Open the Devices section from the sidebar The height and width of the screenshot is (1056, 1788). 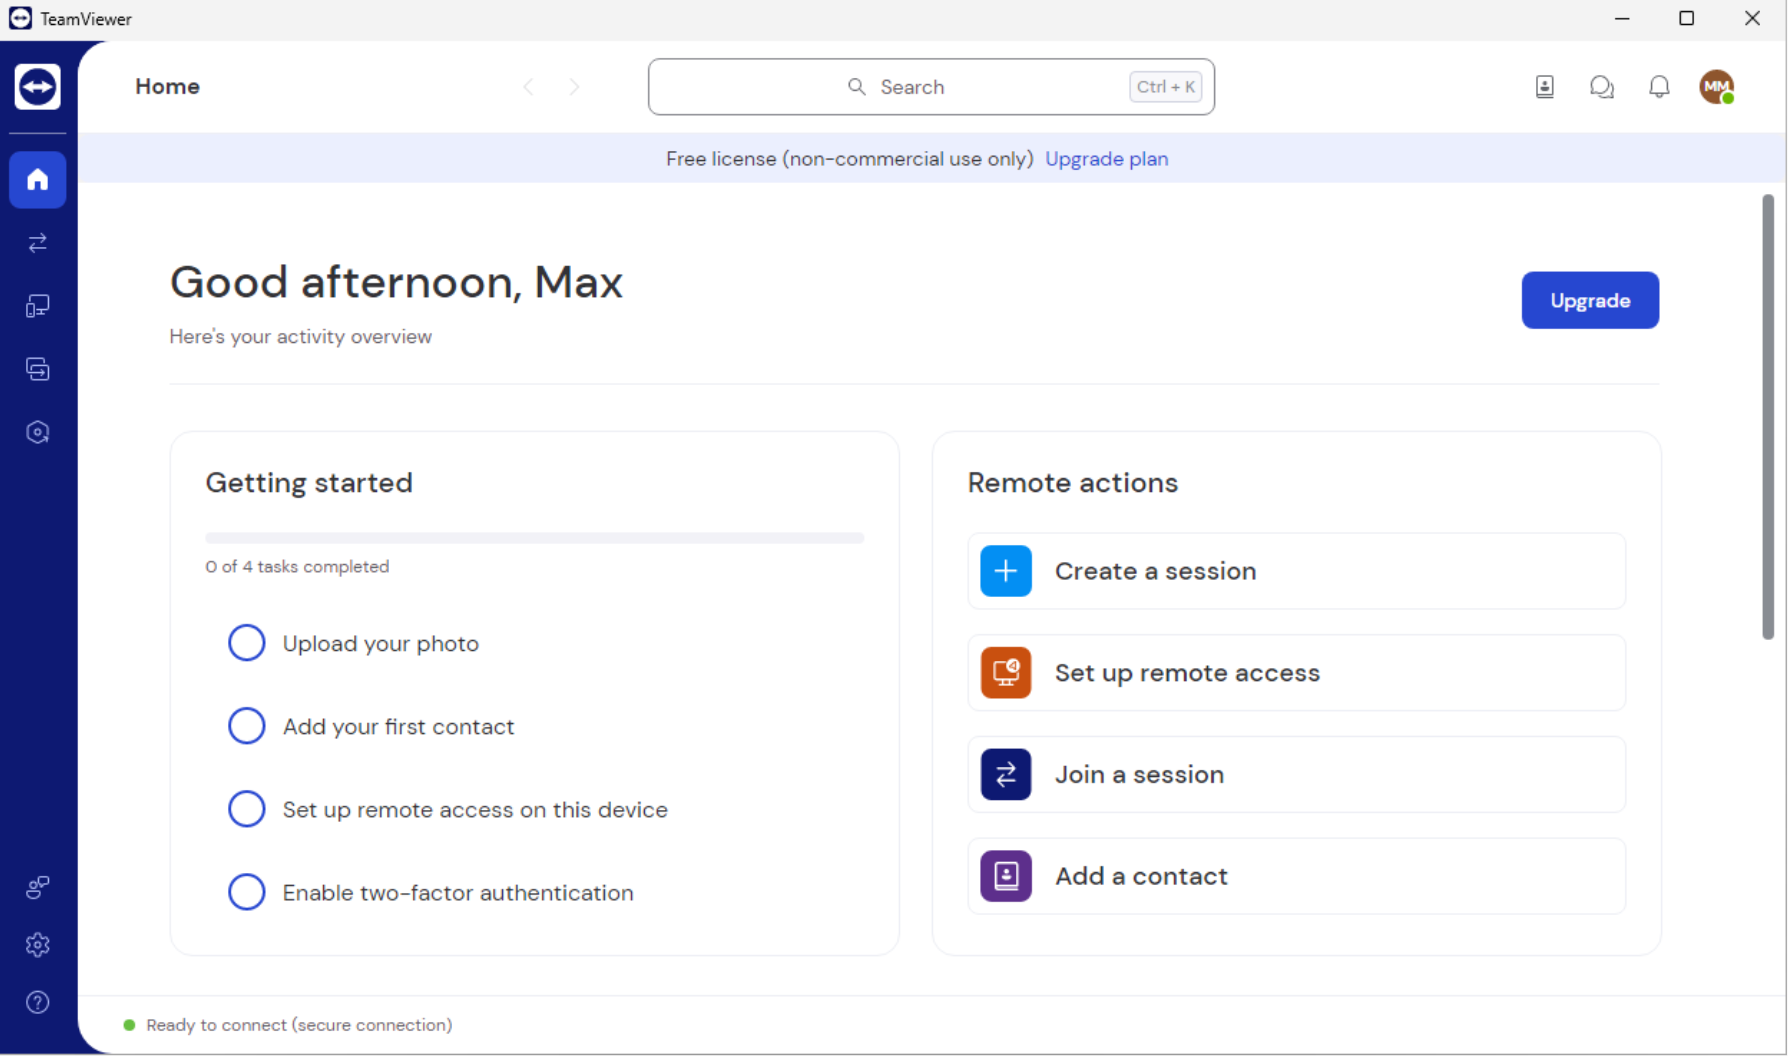point(37,306)
